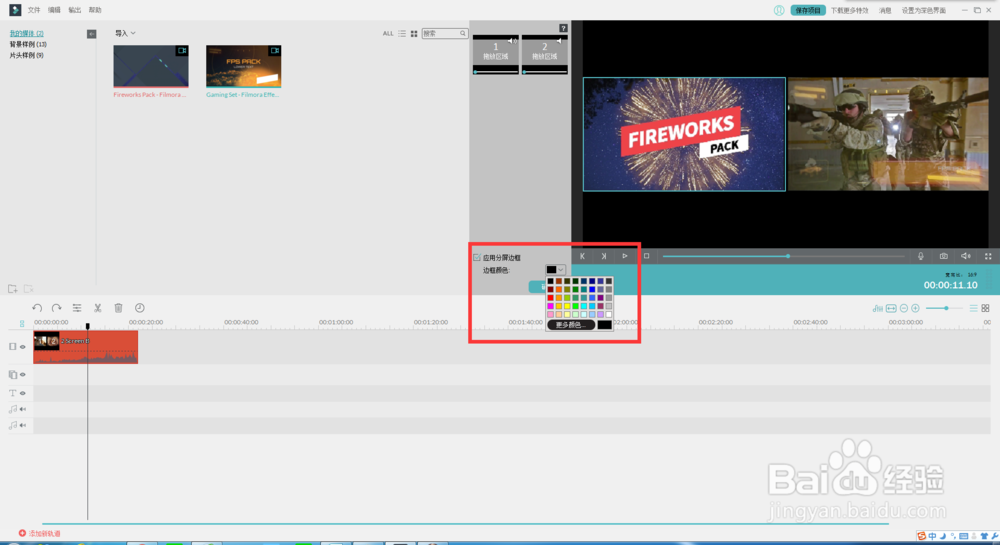The image size is (1000, 545).
Task: Click the 保存项目 save project button
Action: (x=808, y=10)
